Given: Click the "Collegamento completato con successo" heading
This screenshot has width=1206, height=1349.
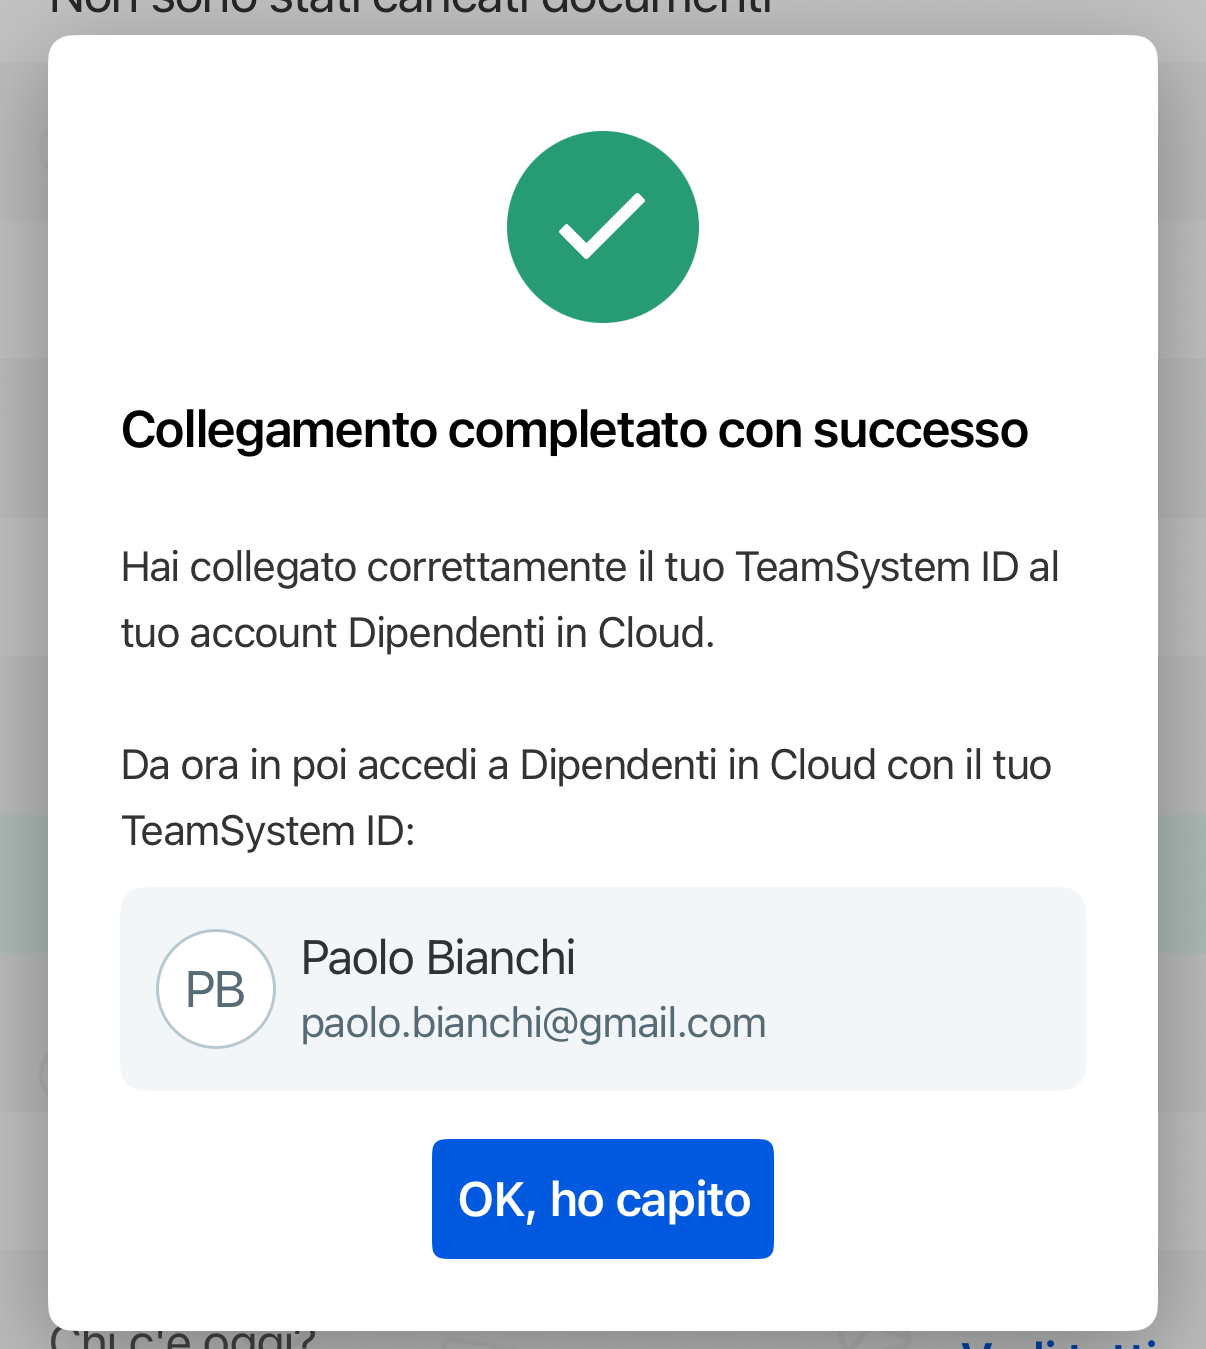Looking at the screenshot, I should tap(574, 430).
